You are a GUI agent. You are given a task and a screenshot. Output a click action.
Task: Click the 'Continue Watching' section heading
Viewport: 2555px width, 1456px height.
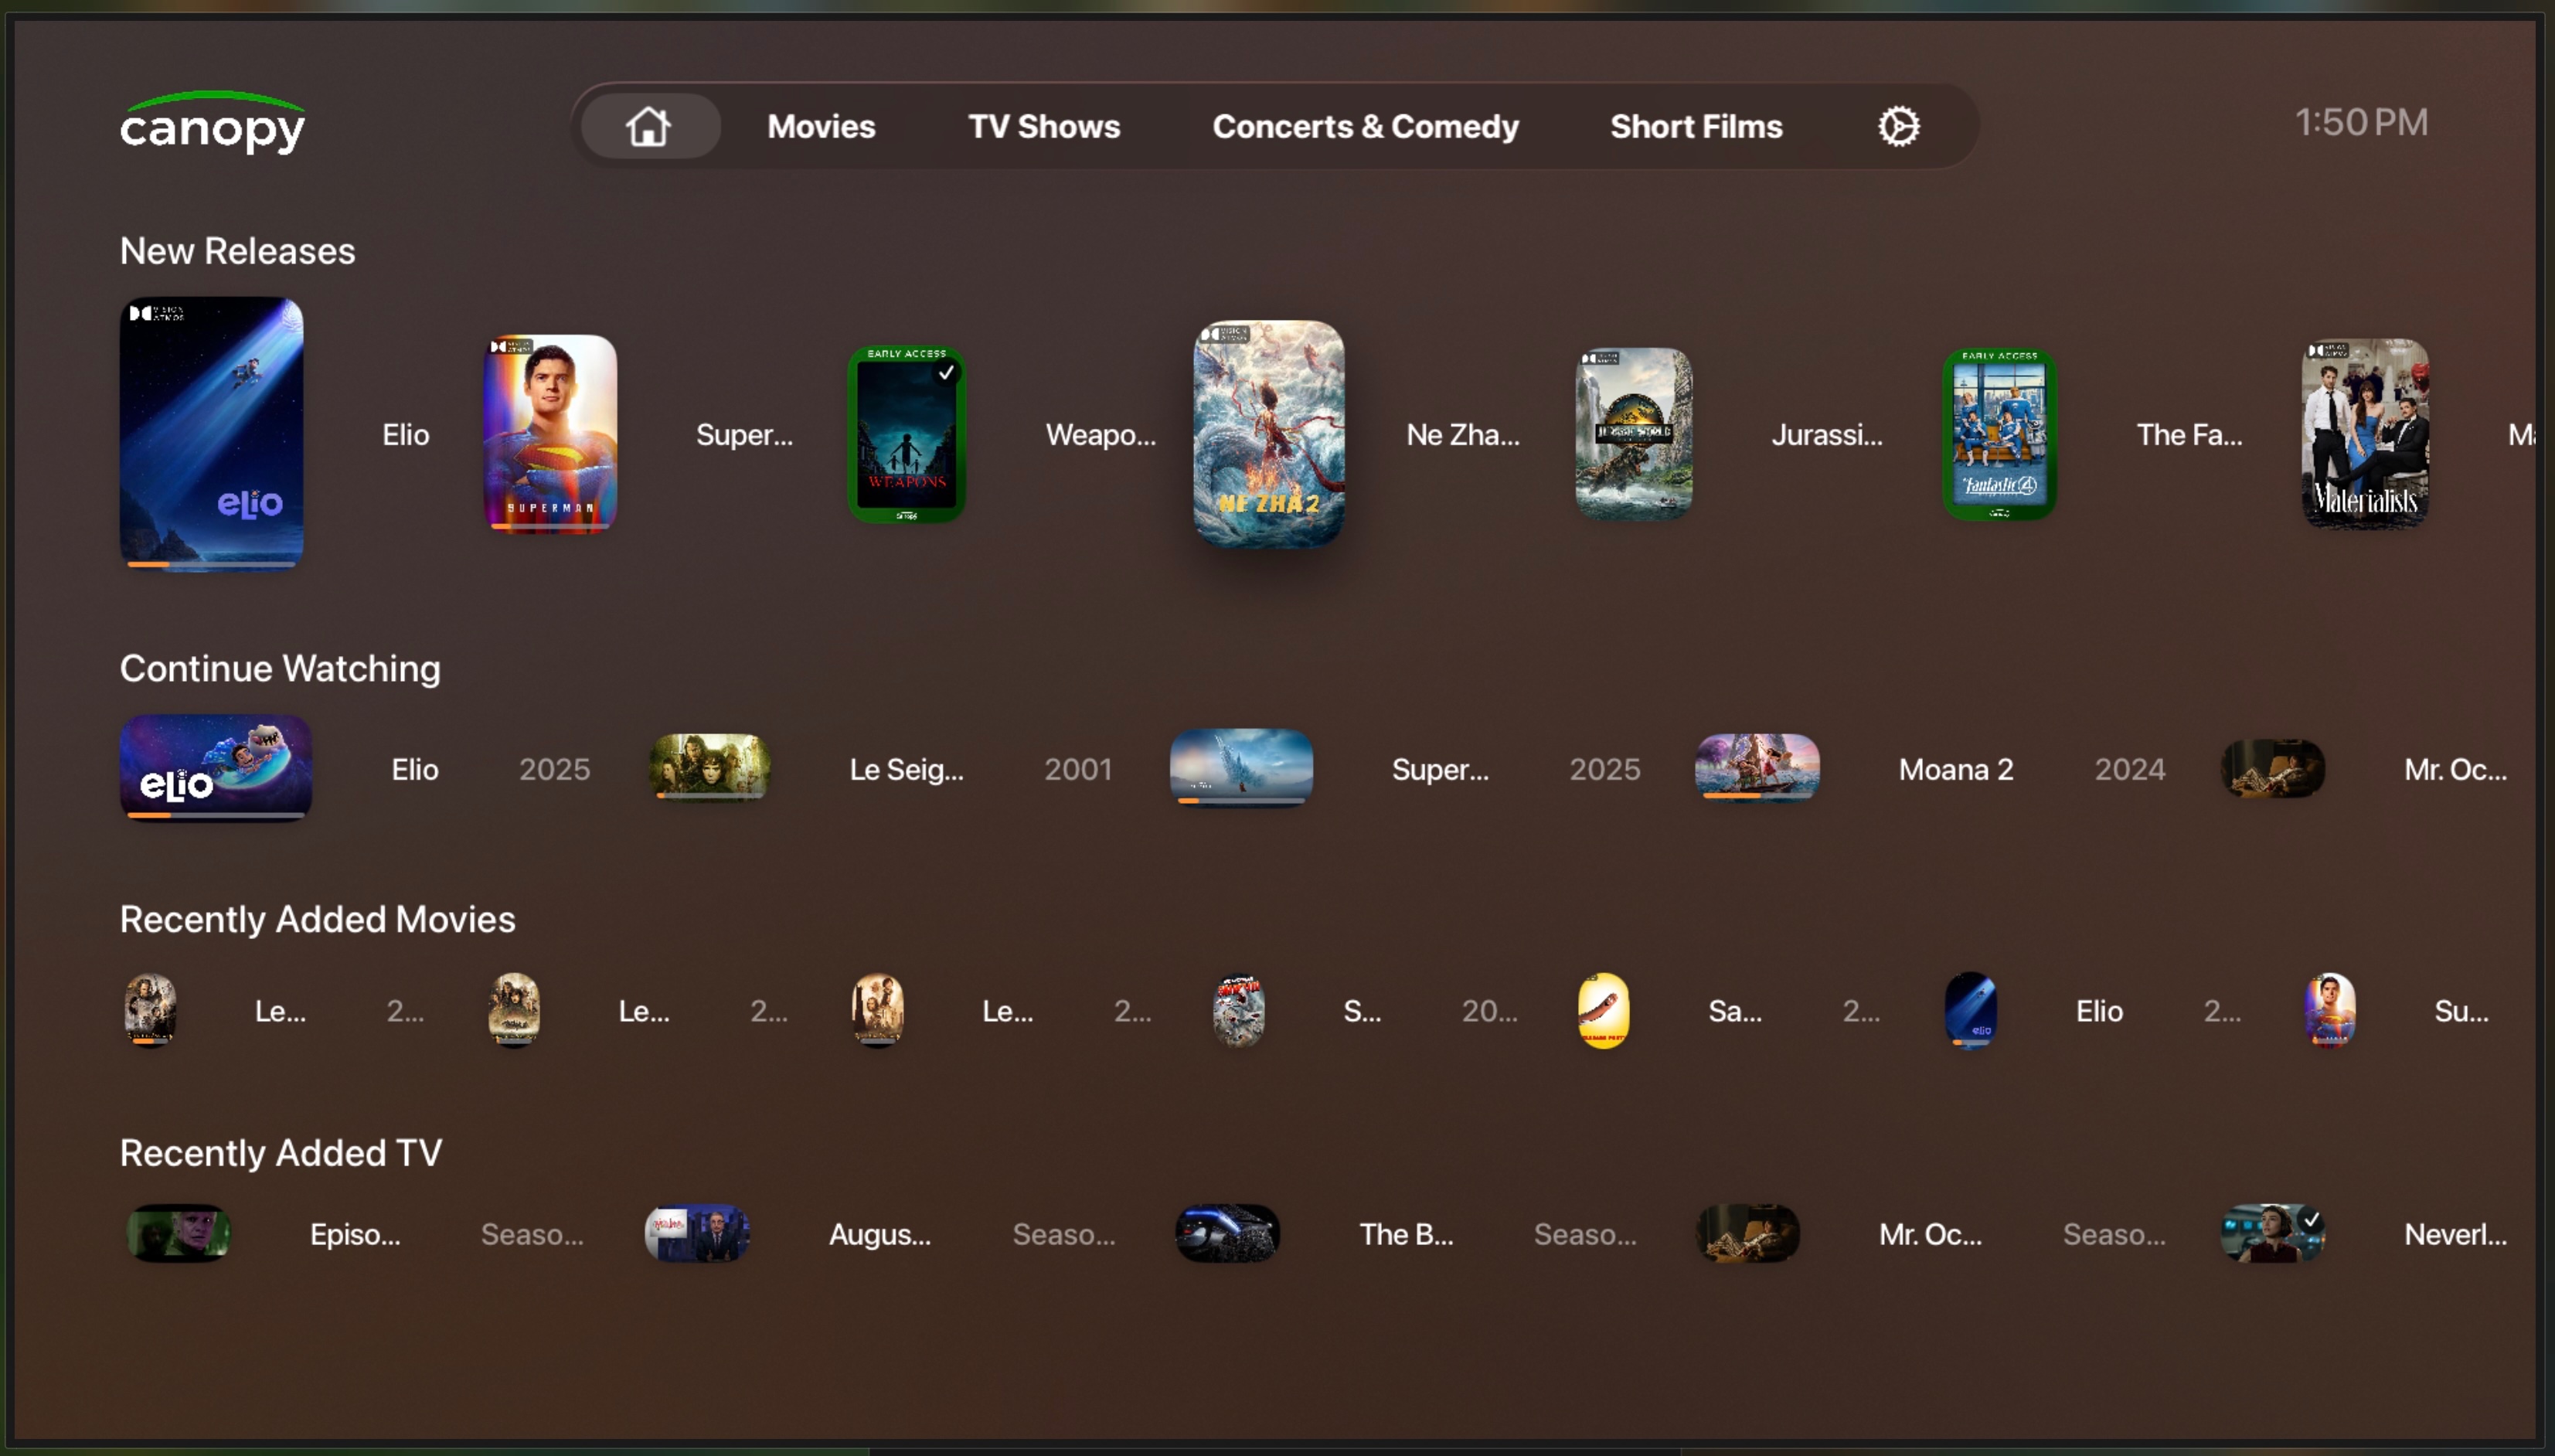click(x=280, y=668)
